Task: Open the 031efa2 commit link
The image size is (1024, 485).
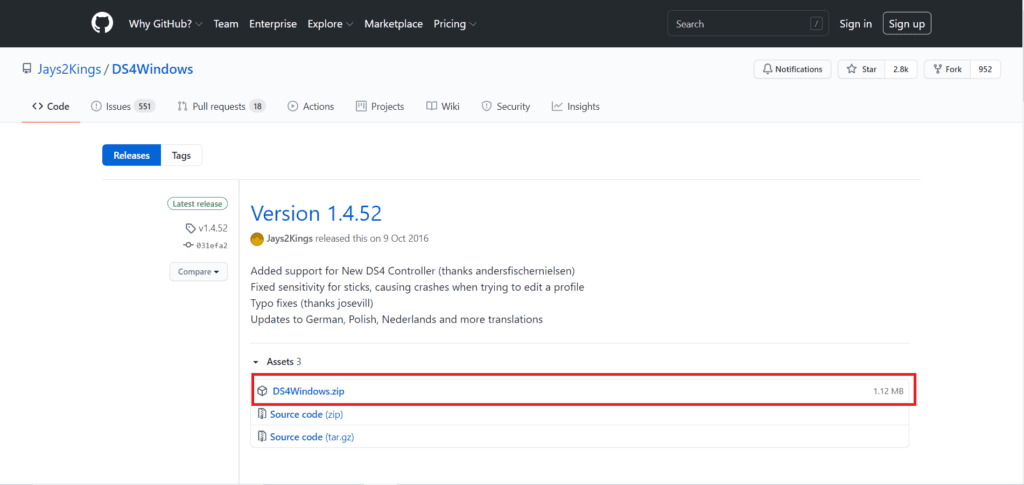Action: point(206,245)
